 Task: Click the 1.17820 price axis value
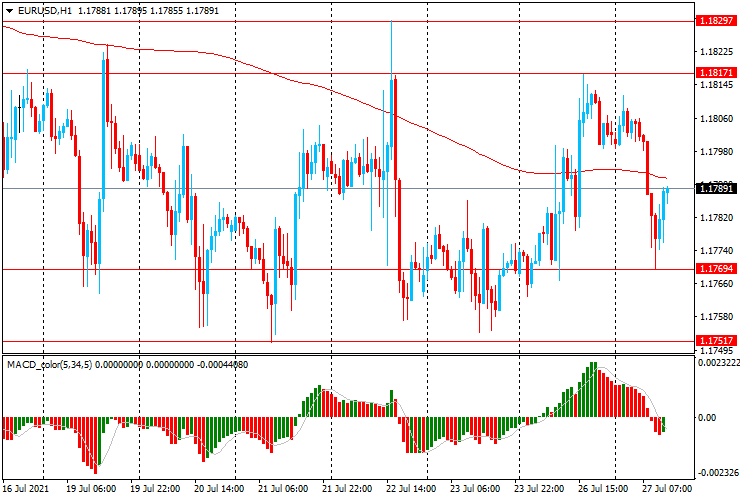click(x=716, y=218)
